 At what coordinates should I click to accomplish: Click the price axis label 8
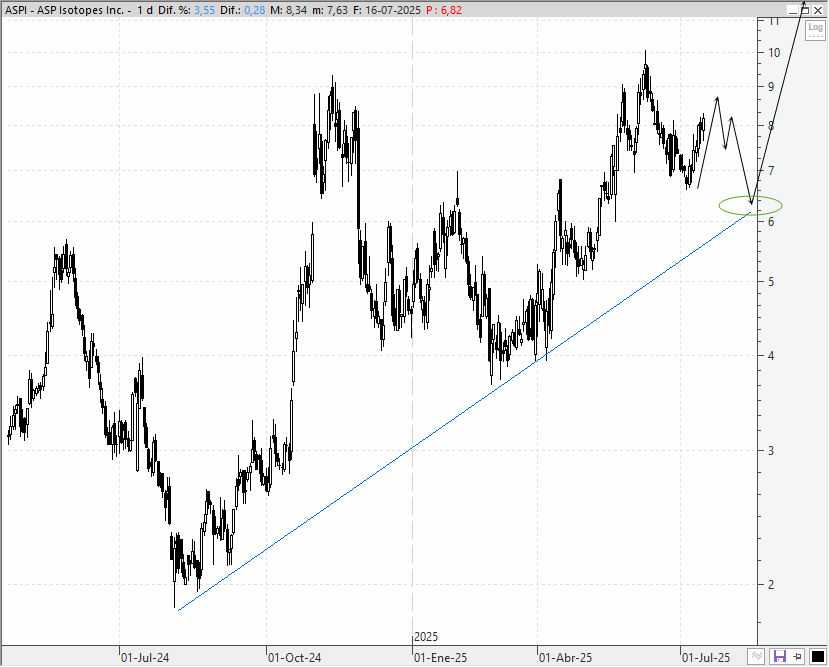(771, 126)
